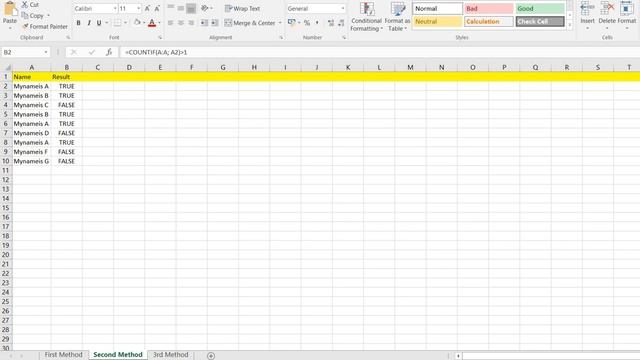Open Format as Table gallery
Screen dimensions: 640x360
(397, 17)
